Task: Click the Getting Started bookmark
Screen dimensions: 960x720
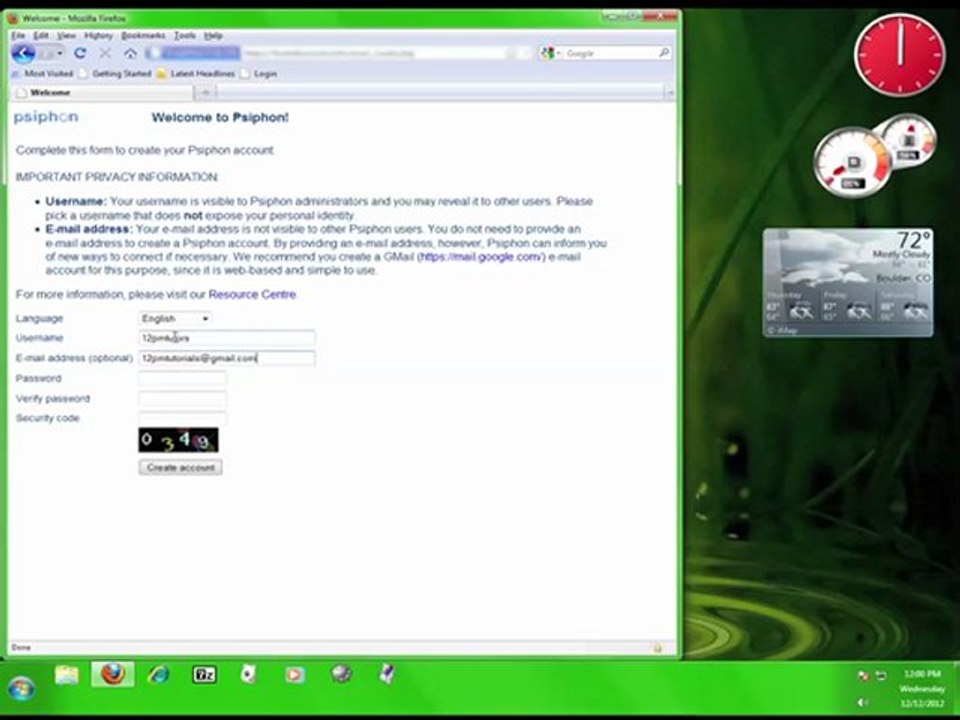Action: click(x=116, y=73)
